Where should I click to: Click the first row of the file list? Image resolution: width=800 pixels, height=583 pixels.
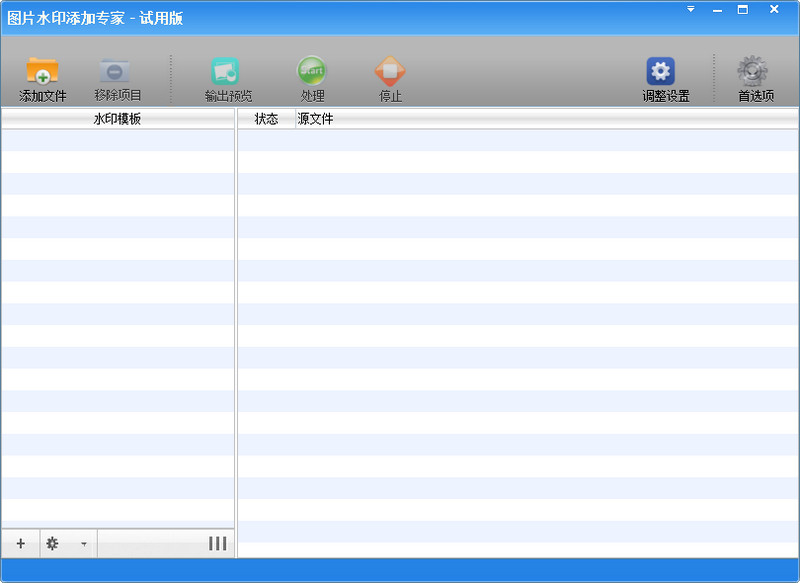517,140
